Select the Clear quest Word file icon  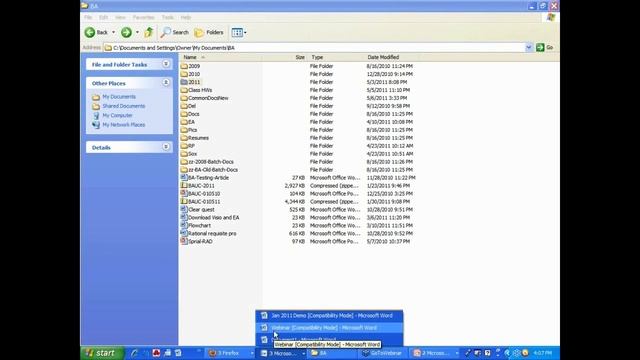tap(184, 209)
